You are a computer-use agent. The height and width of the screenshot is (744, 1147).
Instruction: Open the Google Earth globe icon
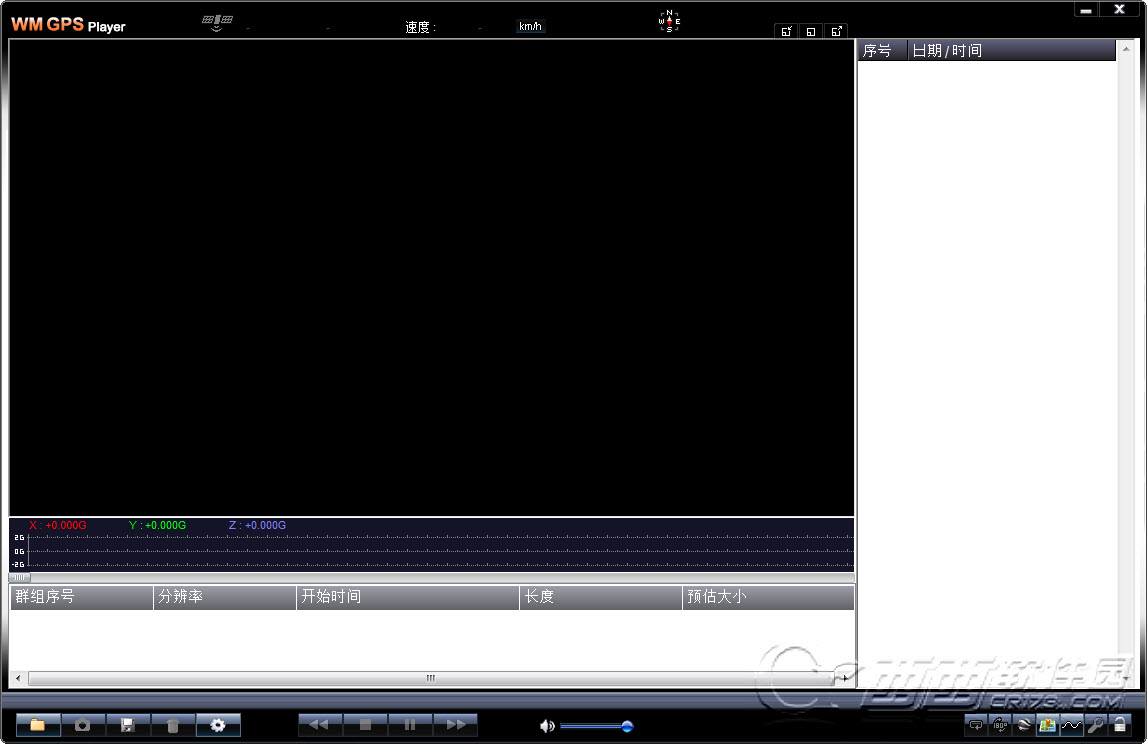[1024, 725]
